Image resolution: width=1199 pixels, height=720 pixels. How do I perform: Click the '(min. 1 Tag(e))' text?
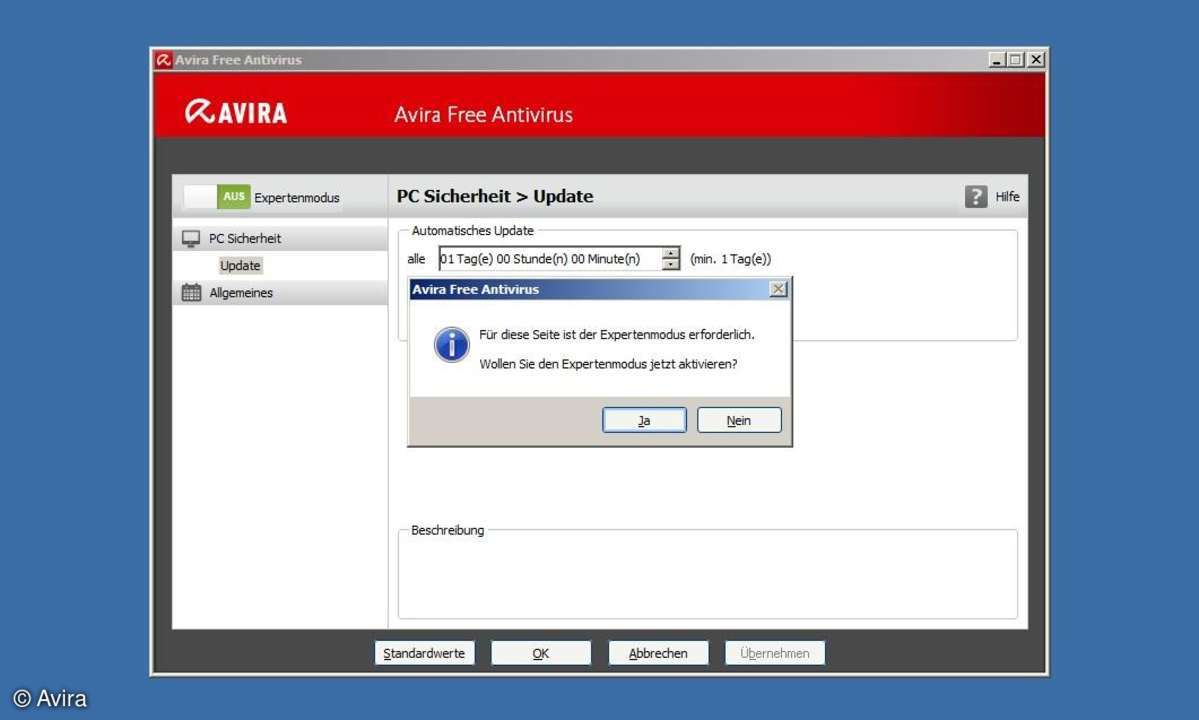730,258
